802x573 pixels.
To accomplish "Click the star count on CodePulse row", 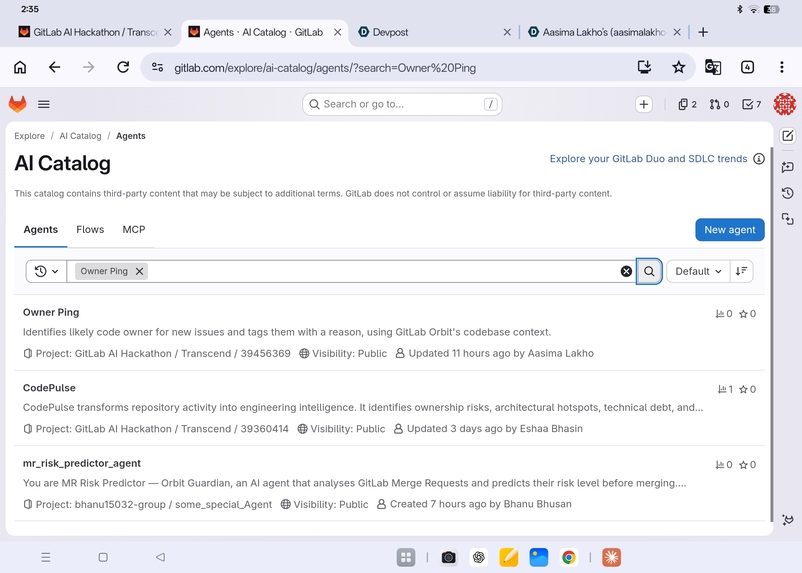I will 747,389.
